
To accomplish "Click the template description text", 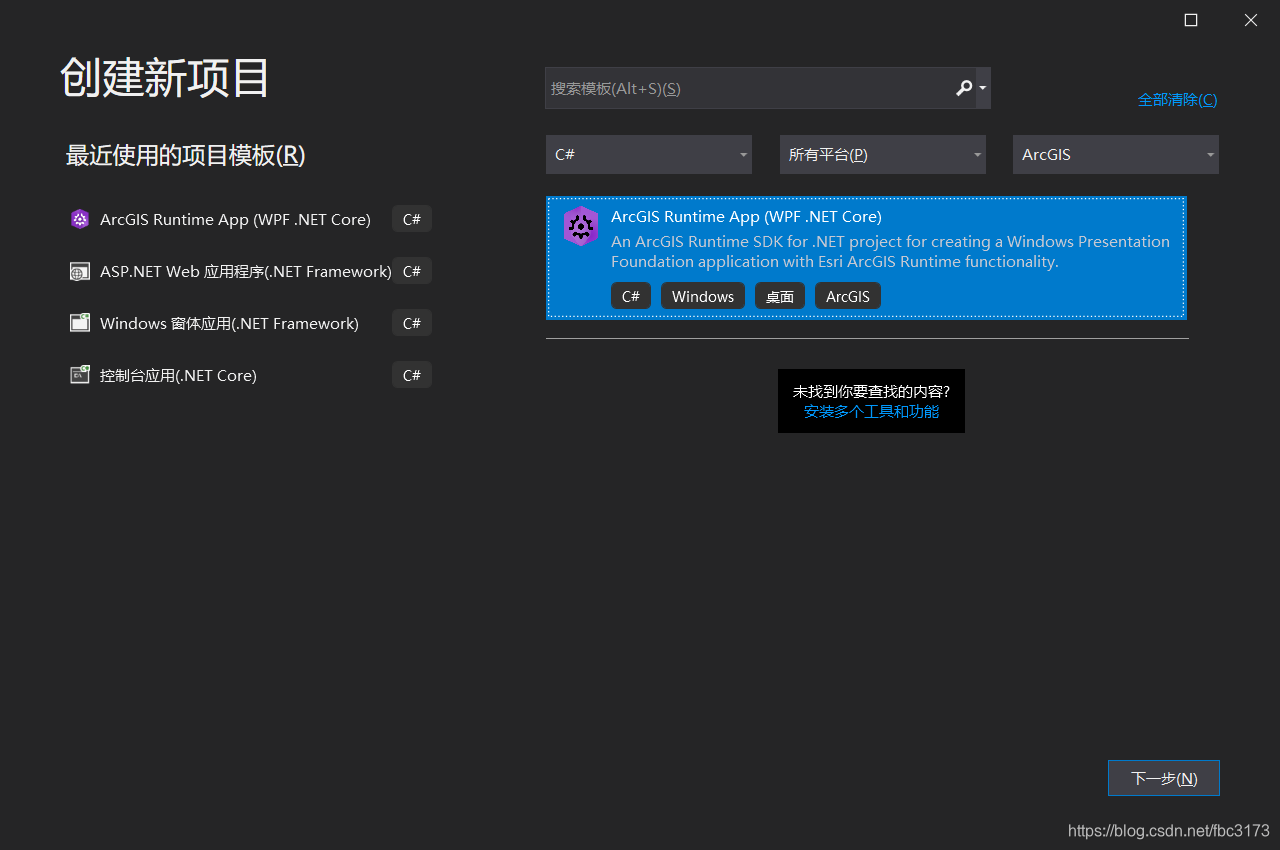I will [x=890, y=251].
